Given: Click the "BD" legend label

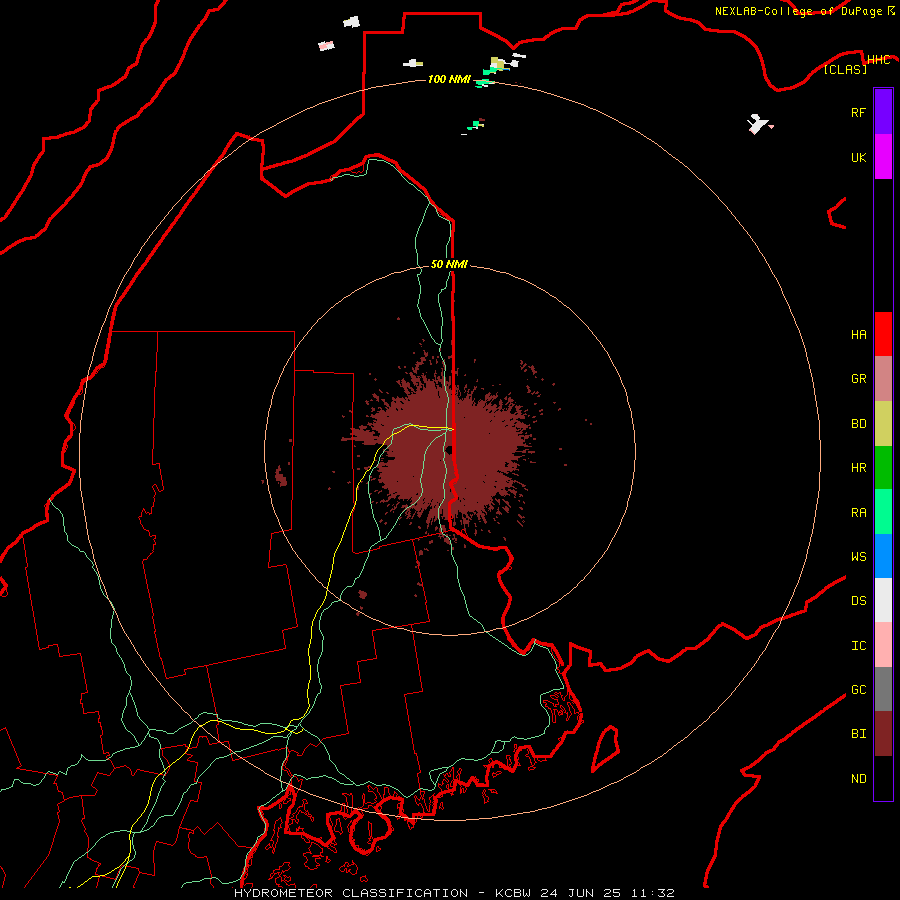Looking at the screenshot, I should (858, 424).
